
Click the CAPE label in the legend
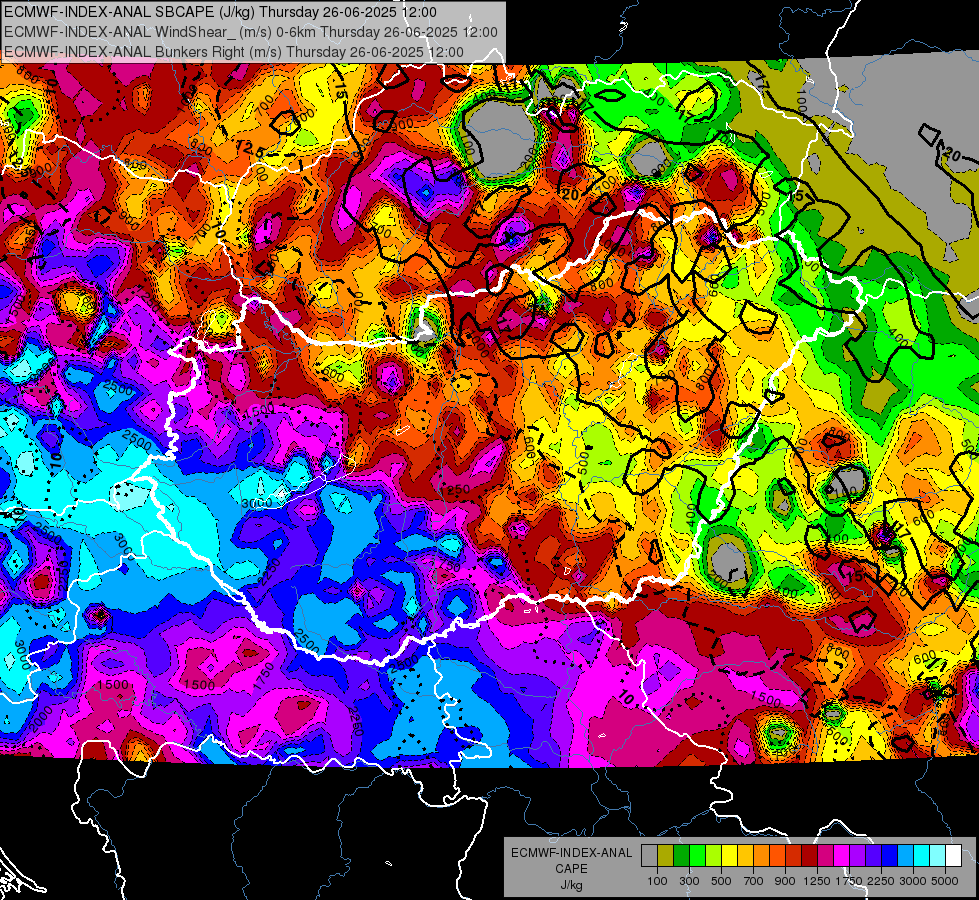tap(571, 869)
